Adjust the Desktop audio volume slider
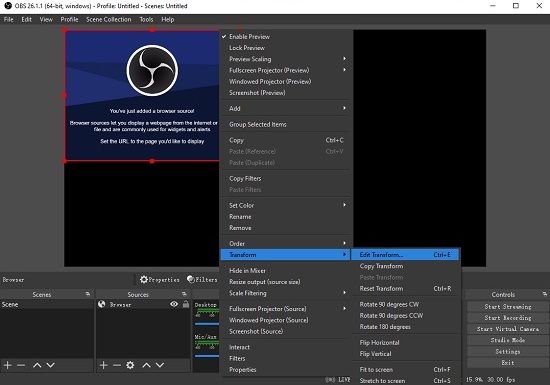Screen dimensions: 550x385 click(x=207, y=324)
